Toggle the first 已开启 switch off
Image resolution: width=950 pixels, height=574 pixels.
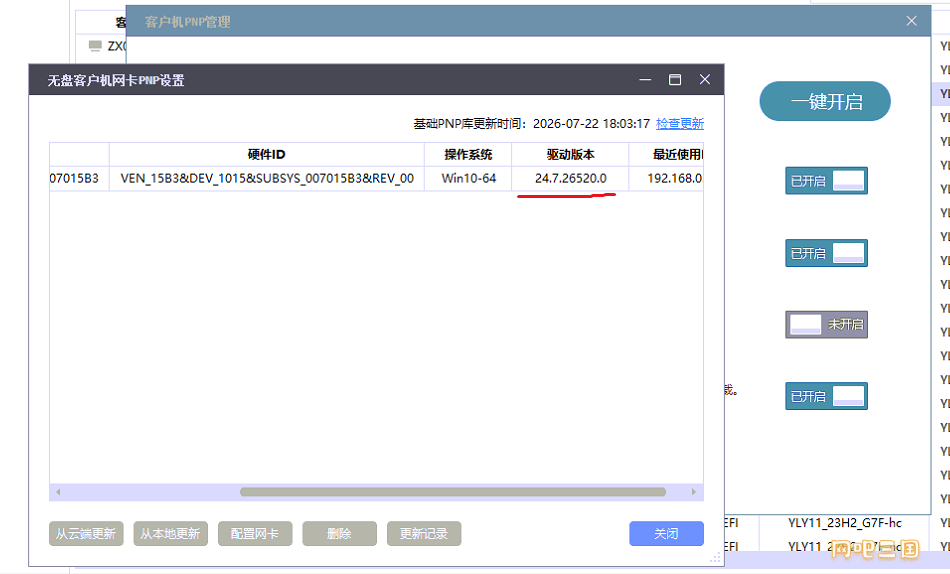coord(826,181)
